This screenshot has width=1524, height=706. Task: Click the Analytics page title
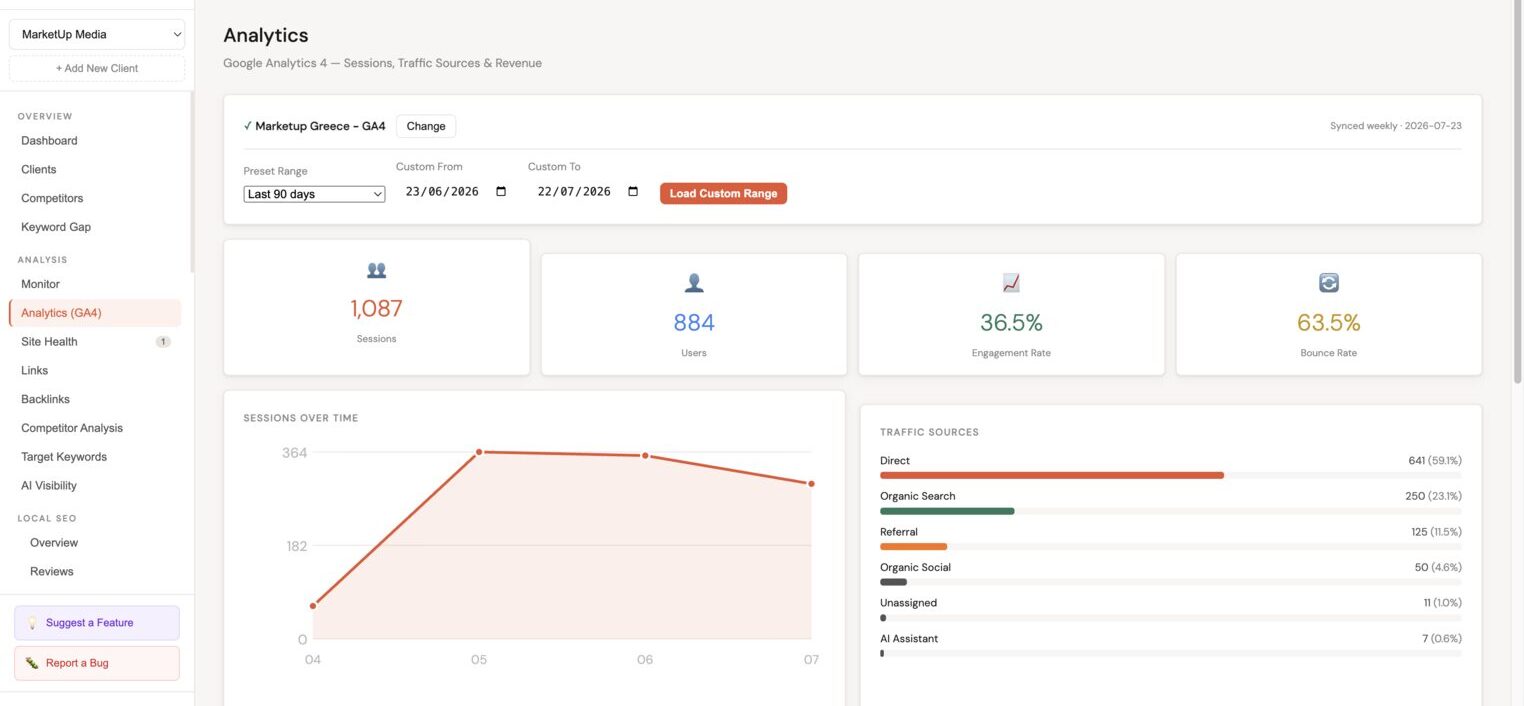click(x=266, y=35)
